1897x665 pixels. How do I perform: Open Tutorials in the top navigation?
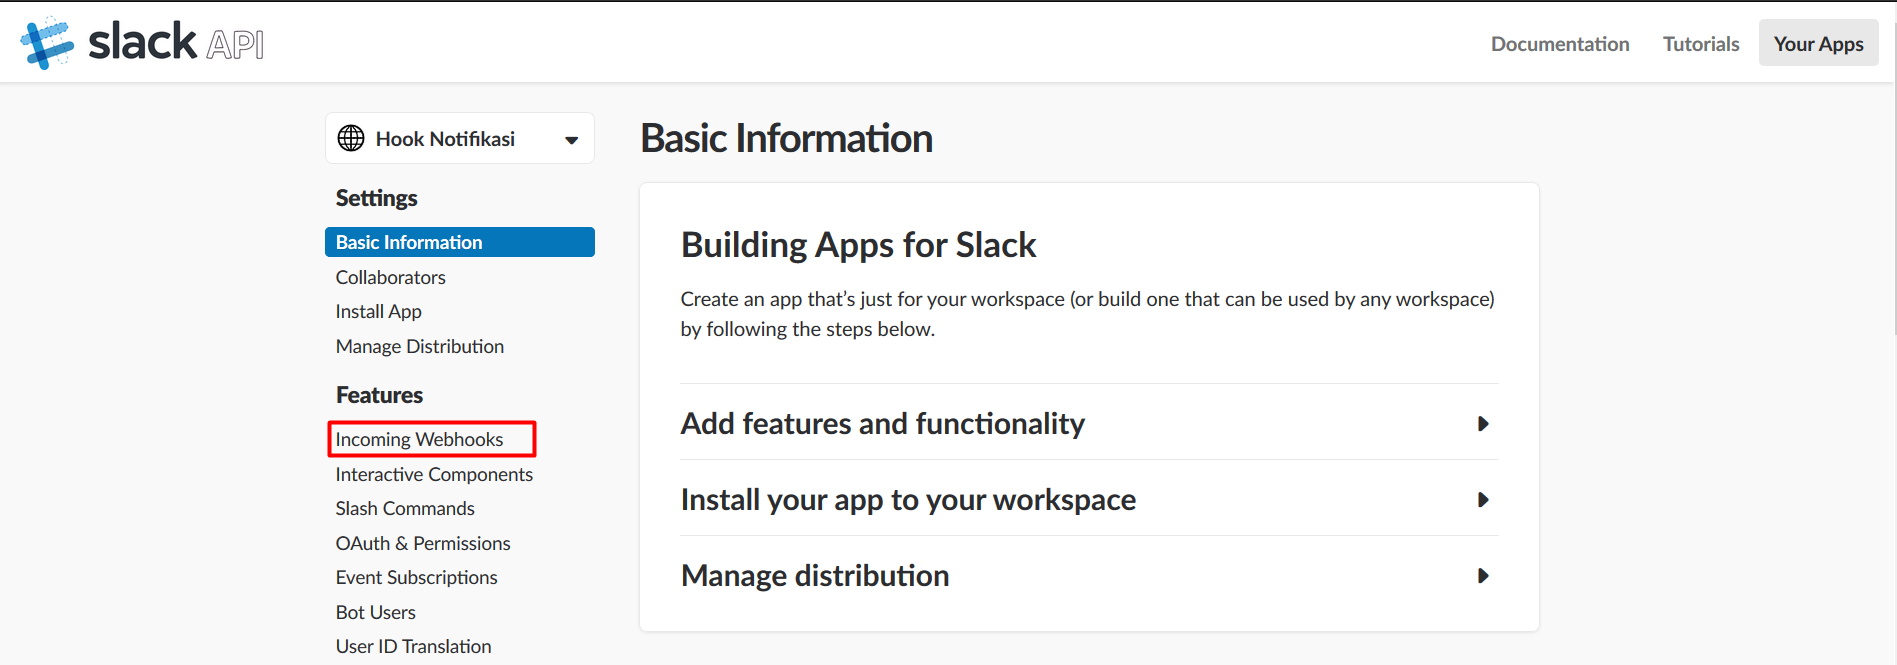tap(1701, 44)
